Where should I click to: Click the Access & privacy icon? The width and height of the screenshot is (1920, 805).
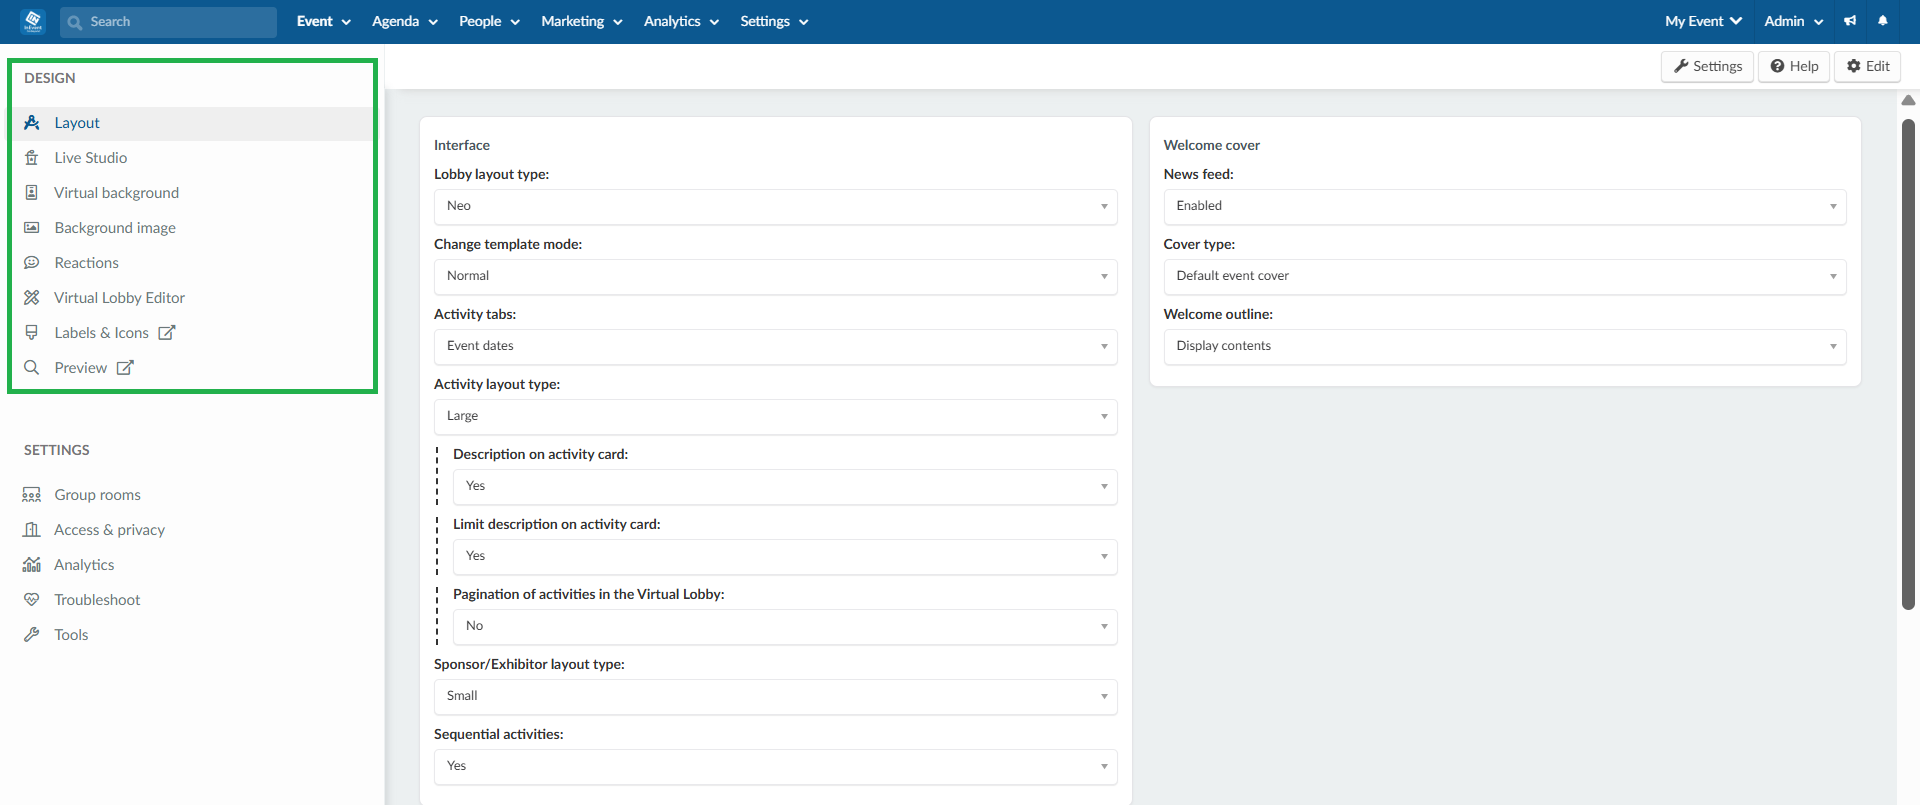[x=32, y=530]
